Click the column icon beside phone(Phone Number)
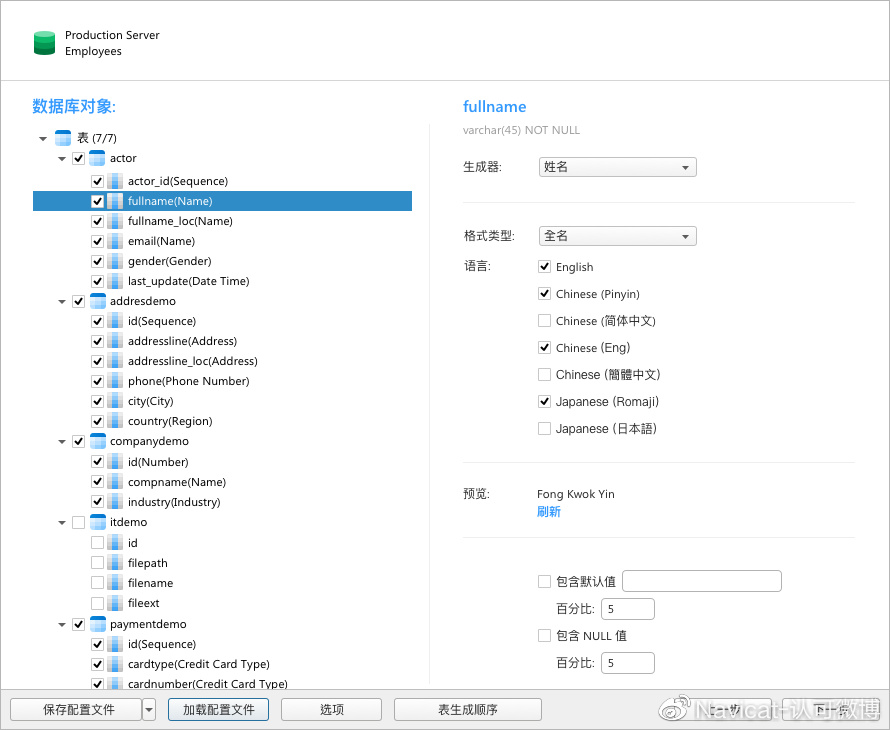890x730 pixels. 115,381
